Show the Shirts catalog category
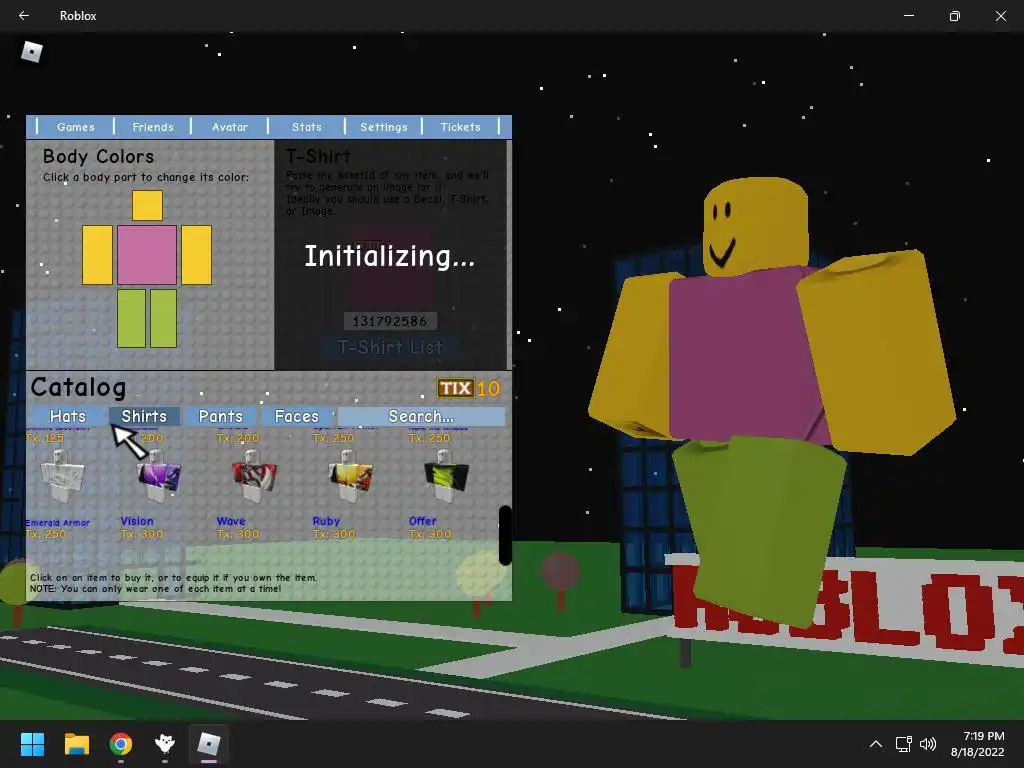Image resolution: width=1024 pixels, height=768 pixels. (x=144, y=416)
